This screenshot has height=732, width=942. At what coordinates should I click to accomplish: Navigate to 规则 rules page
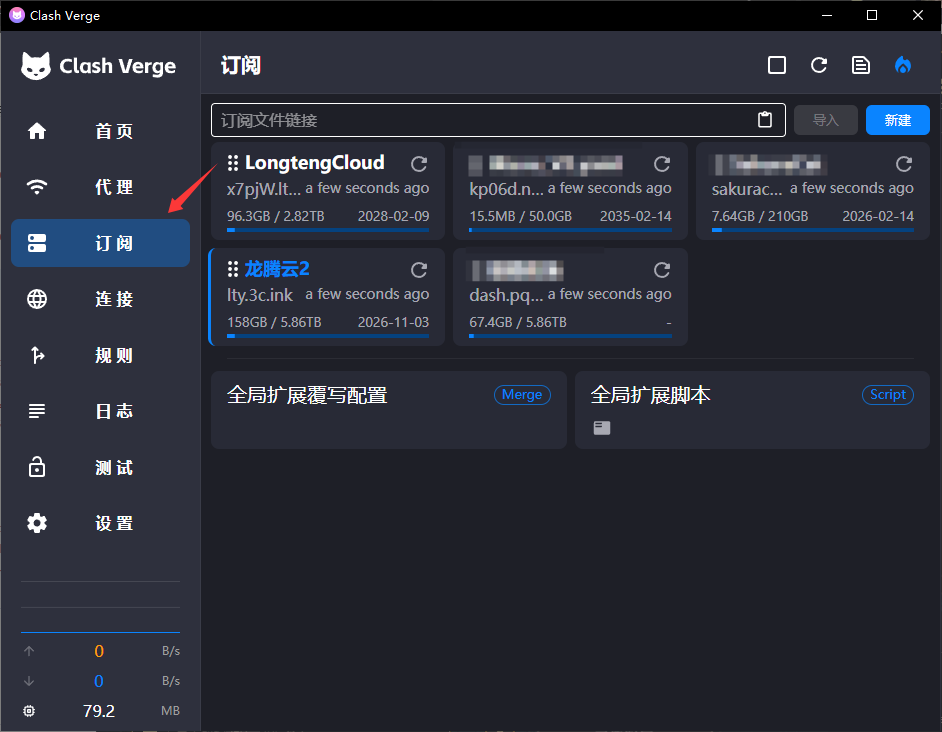[x=100, y=355]
